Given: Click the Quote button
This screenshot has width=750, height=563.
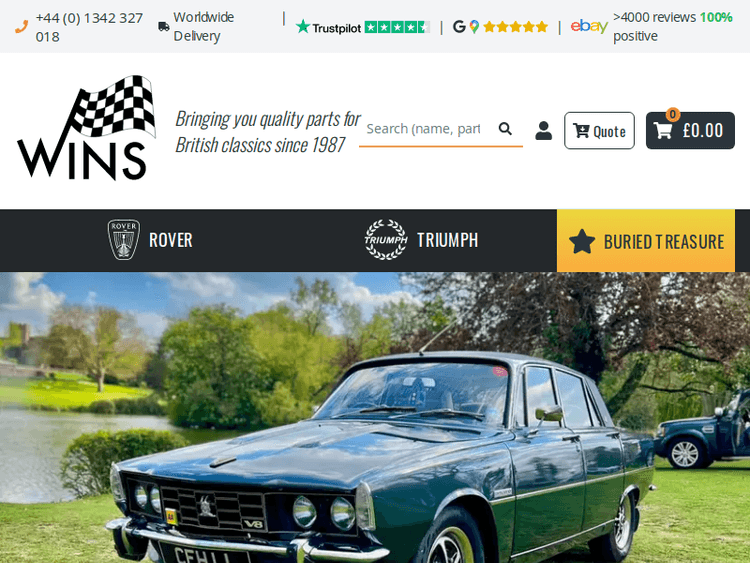Looking at the screenshot, I should (x=599, y=131).
